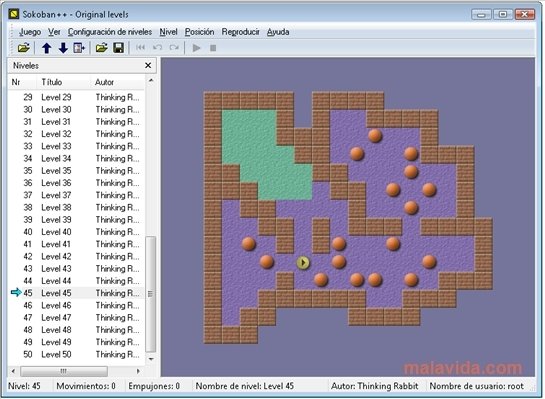This screenshot has width=545, height=399.
Task: Select Level 35 in the list
Action: point(76,171)
